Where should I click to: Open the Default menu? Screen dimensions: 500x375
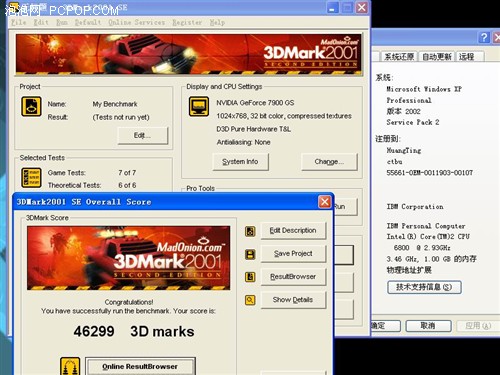[x=88, y=22]
